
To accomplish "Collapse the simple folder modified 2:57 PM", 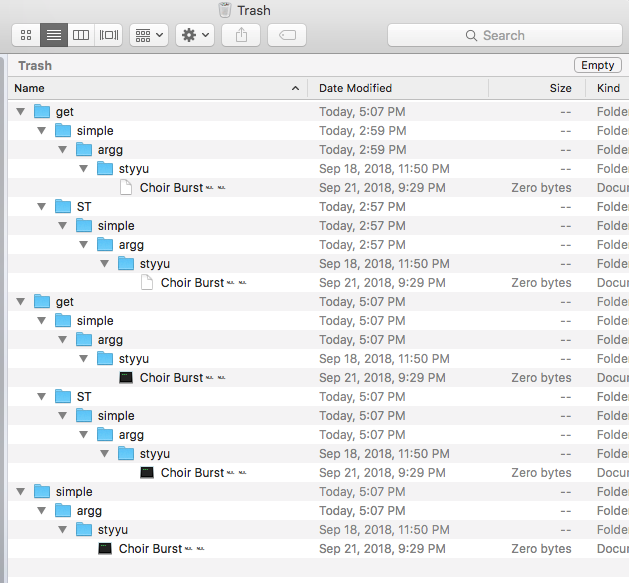I will (62, 225).
